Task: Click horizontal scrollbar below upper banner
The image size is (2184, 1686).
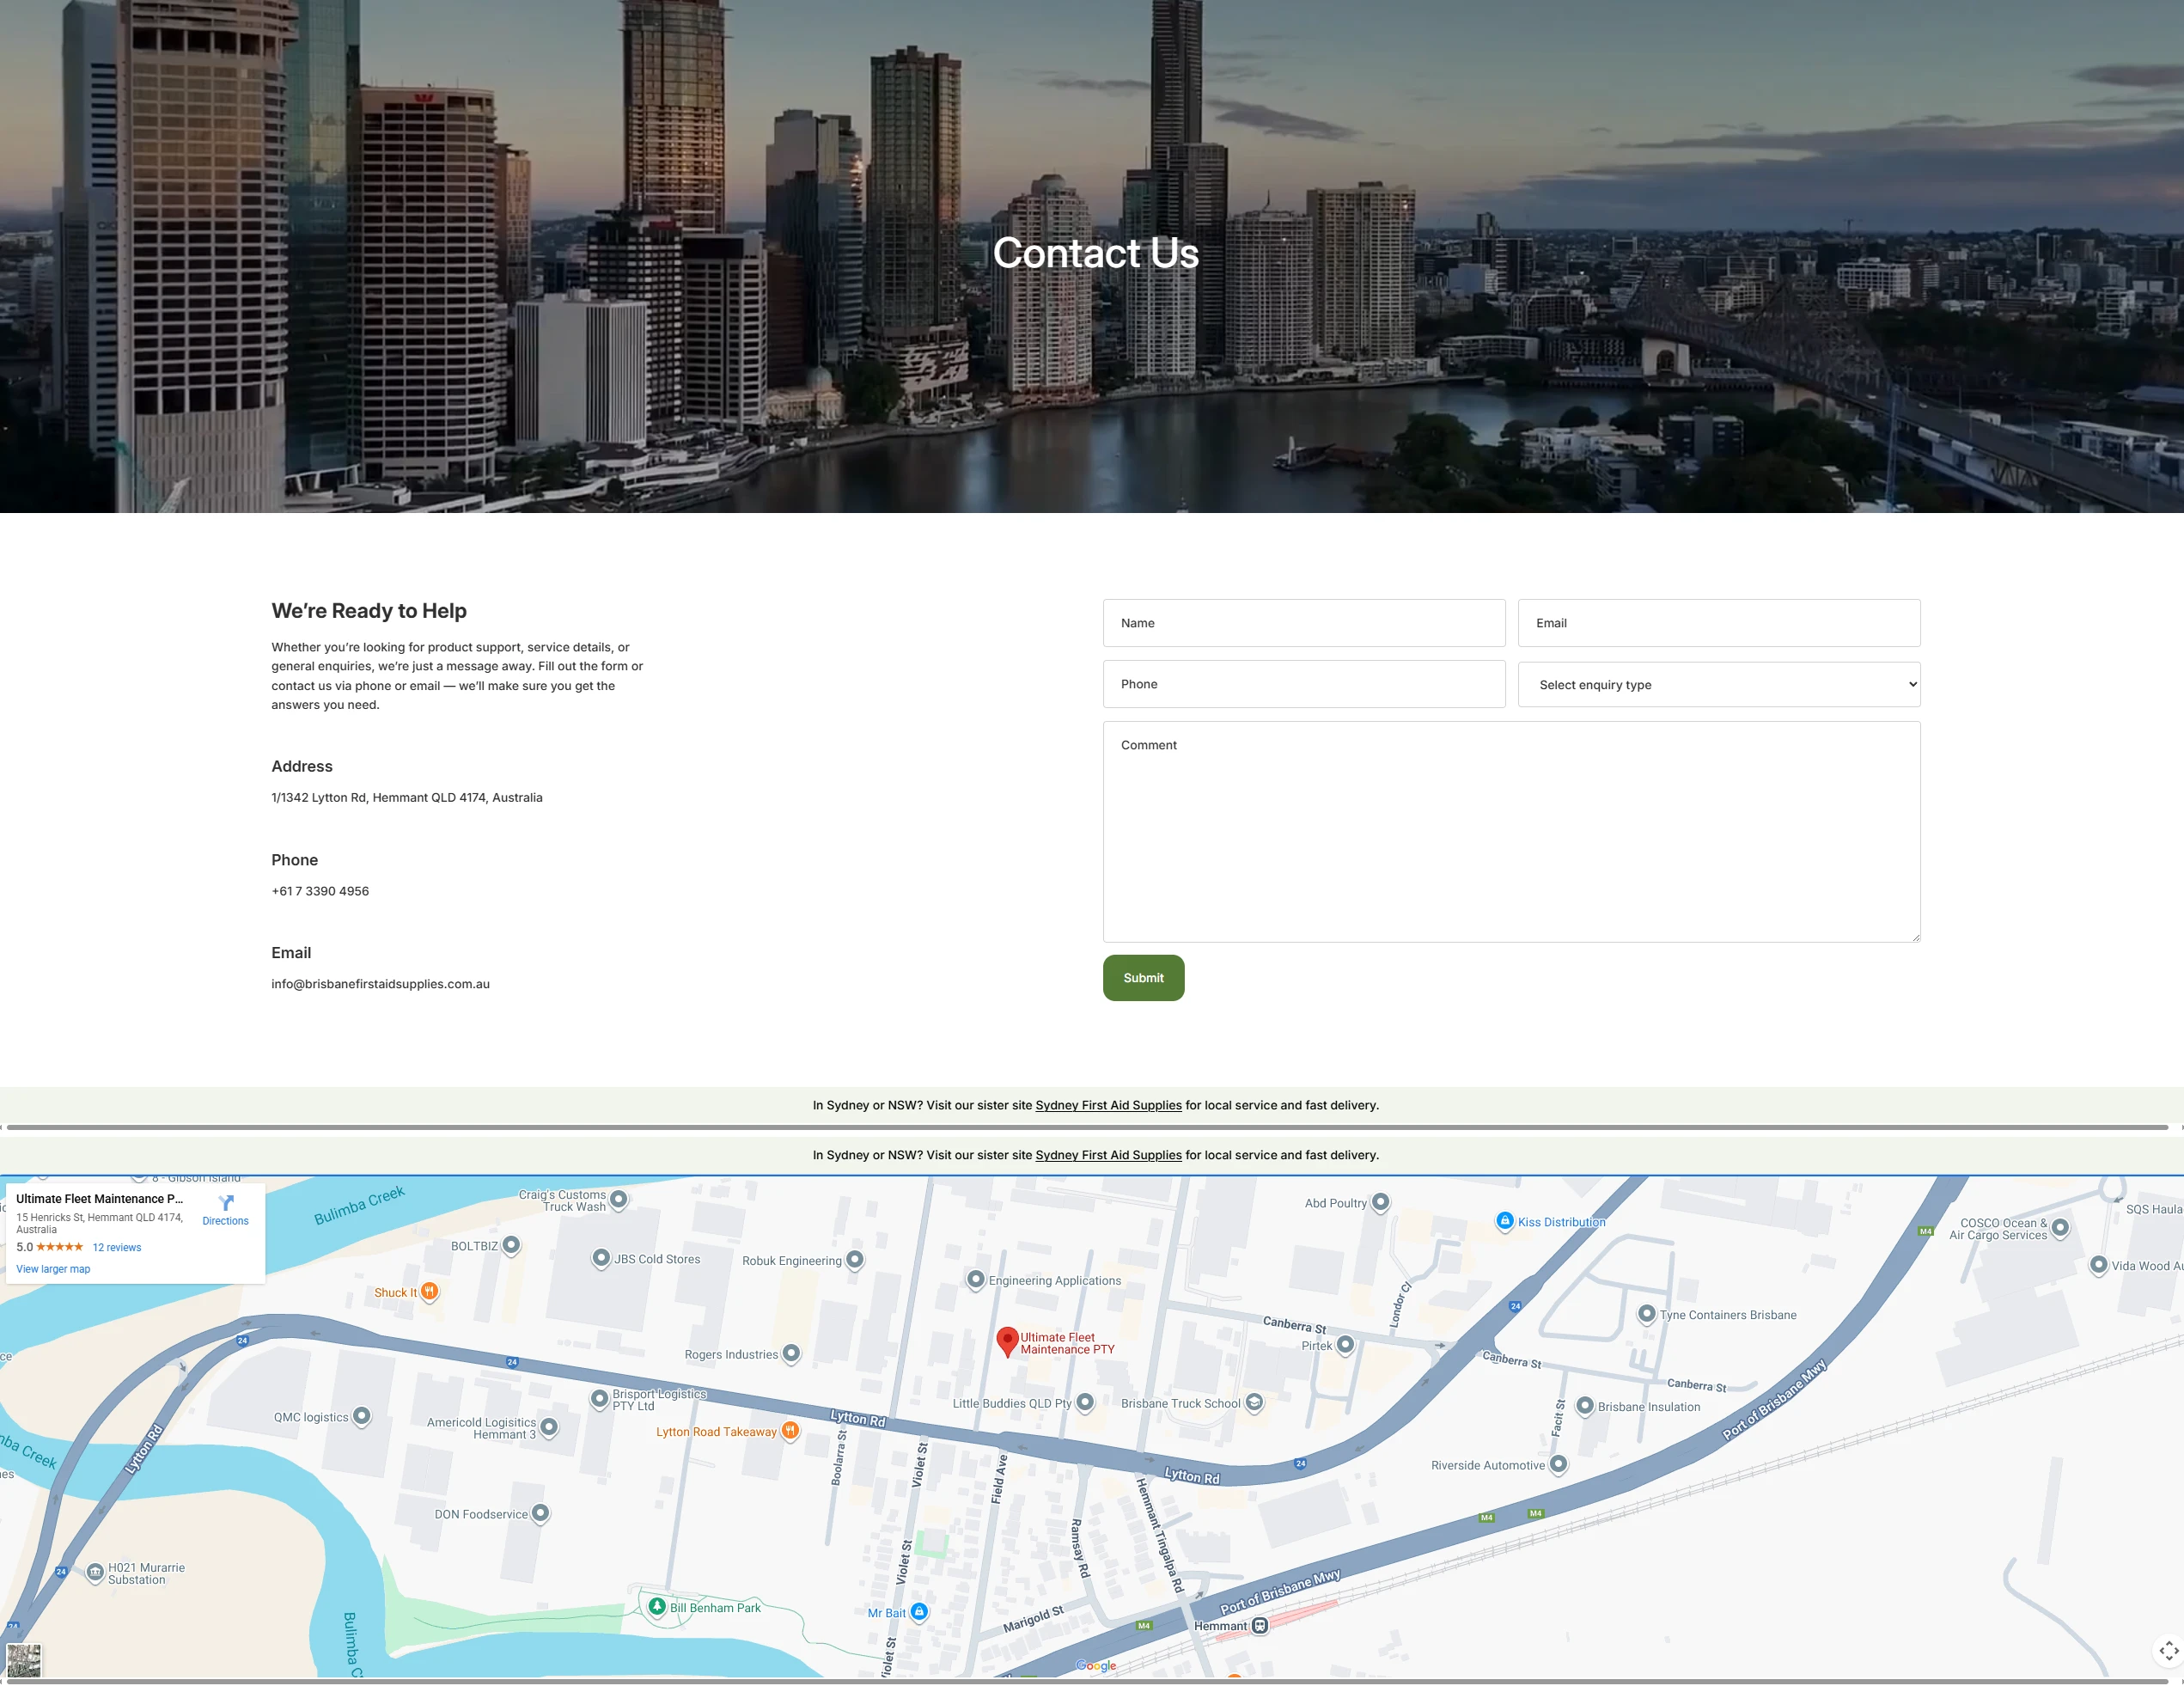Action: [1087, 1127]
